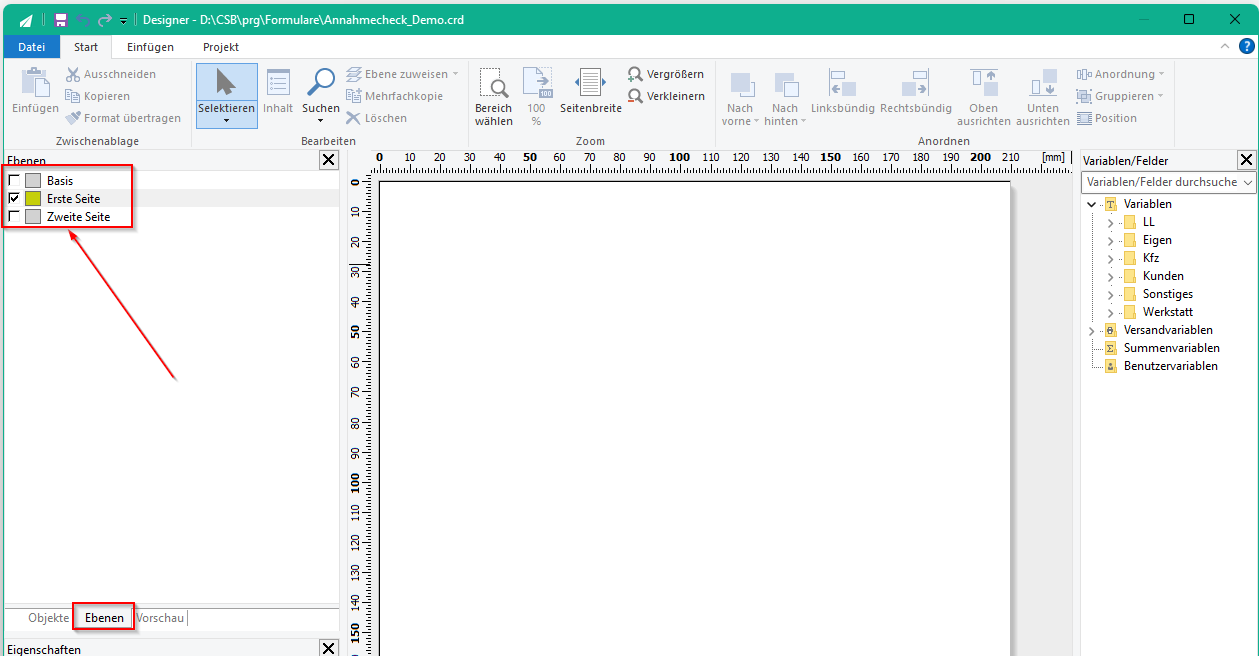This screenshot has width=1259, height=656.
Task: Click the Mehrfachkopie icon
Action: (353, 96)
